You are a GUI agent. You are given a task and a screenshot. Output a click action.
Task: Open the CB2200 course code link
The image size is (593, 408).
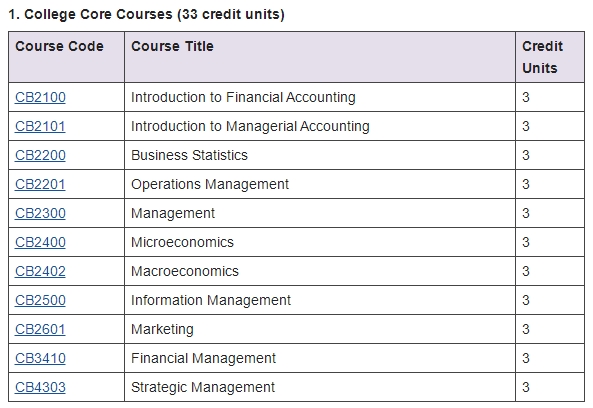[x=40, y=155]
